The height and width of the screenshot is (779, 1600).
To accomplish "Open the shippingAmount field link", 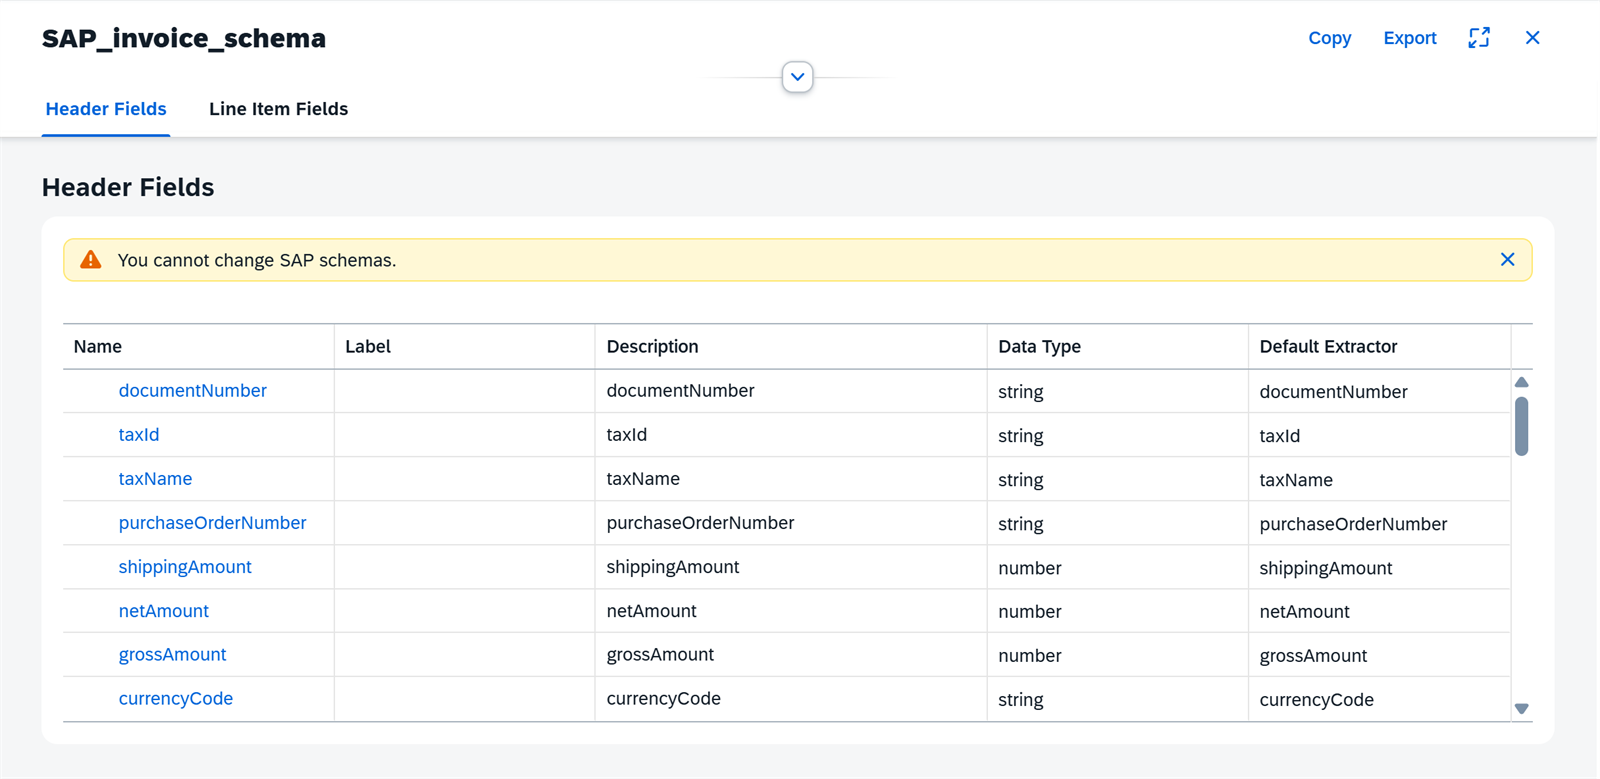I will pyautogui.click(x=185, y=567).
